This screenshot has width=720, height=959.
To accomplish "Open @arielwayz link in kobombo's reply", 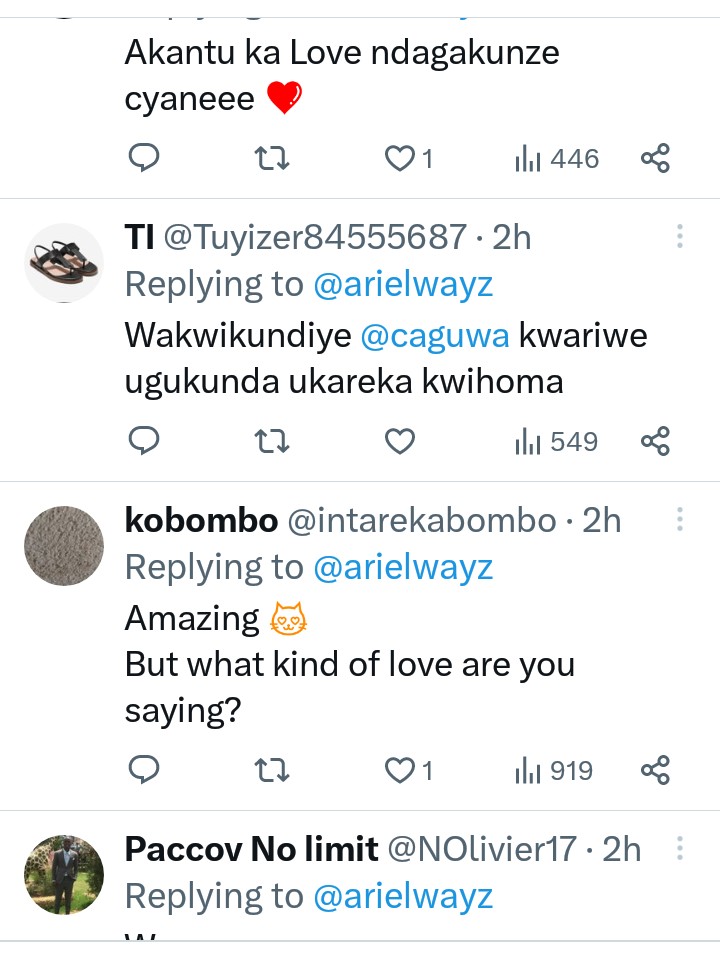I will coord(403,567).
